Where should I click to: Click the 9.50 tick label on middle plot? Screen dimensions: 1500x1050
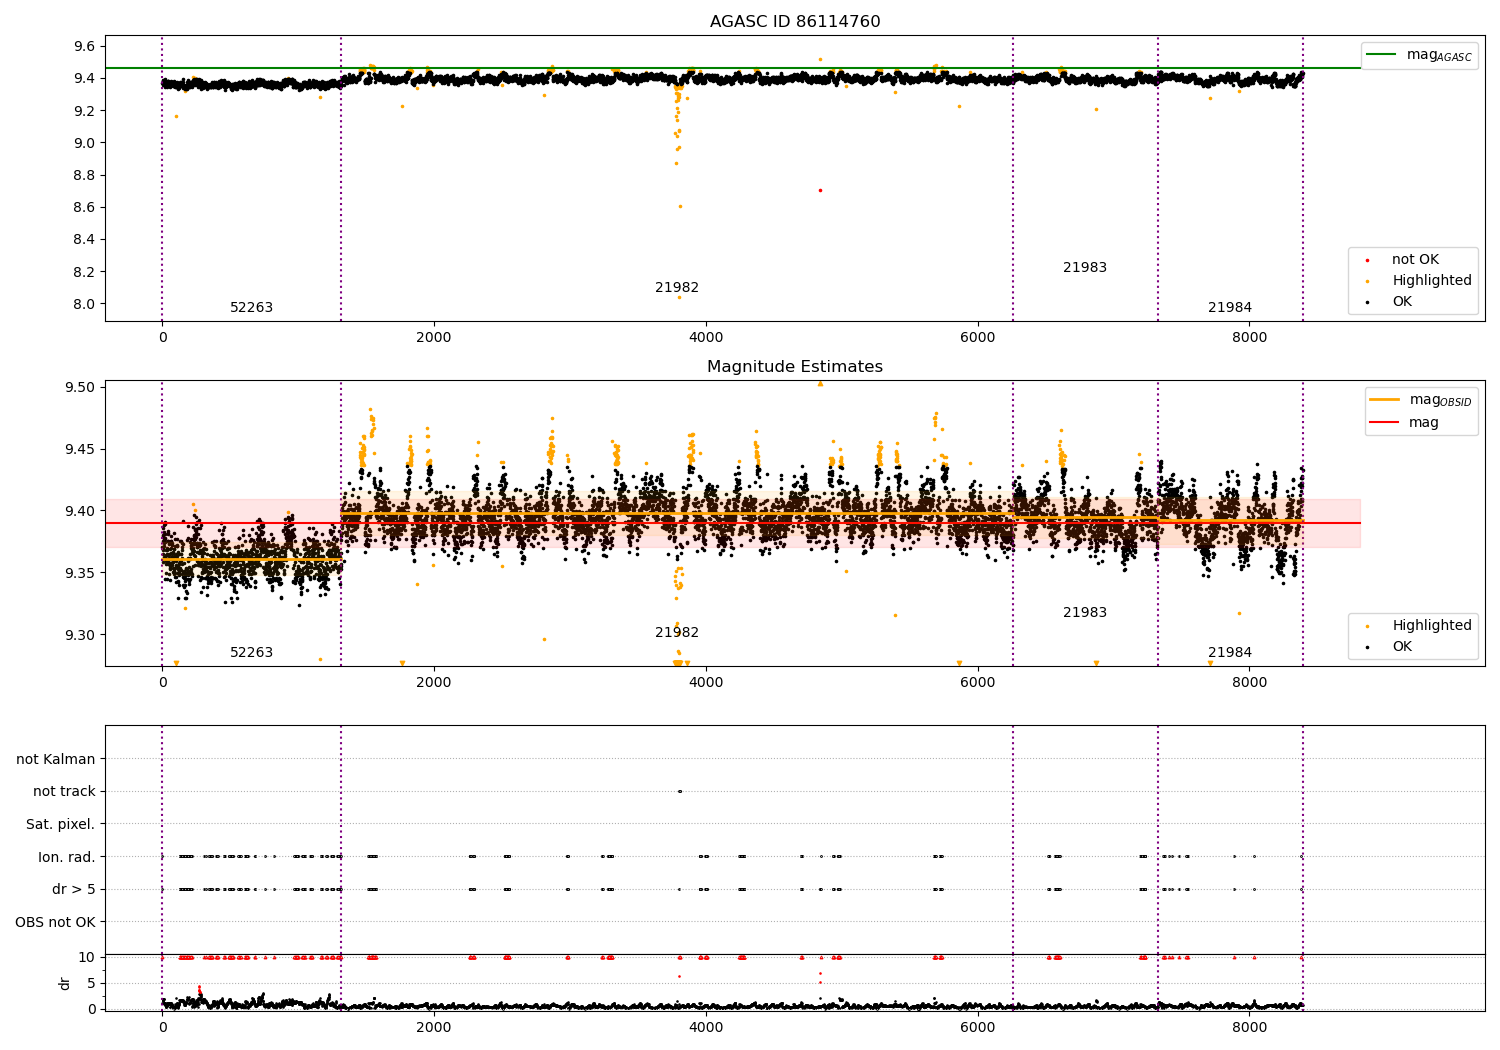pyautogui.click(x=80, y=388)
